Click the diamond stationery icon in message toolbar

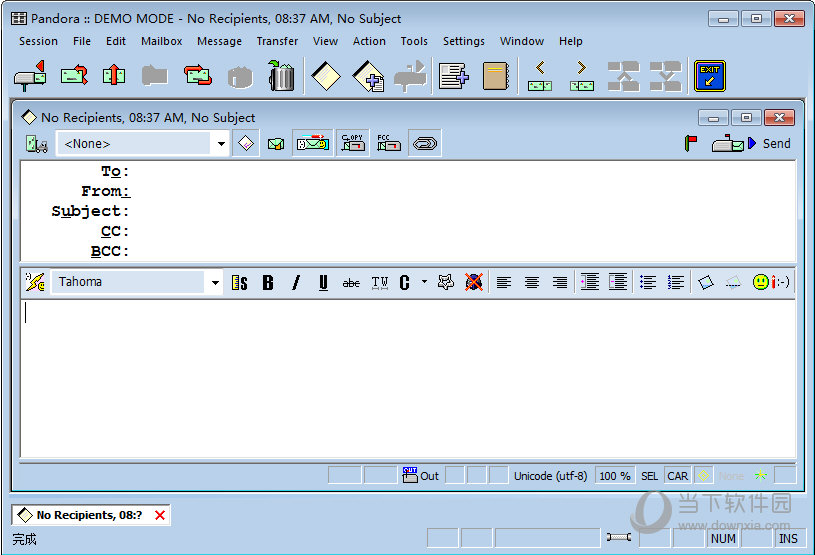tap(246, 143)
